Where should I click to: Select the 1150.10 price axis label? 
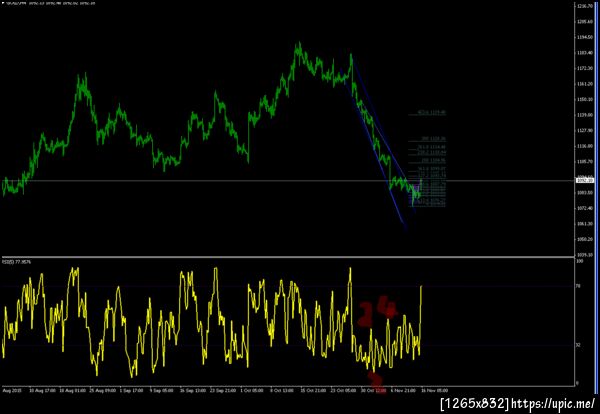(x=584, y=99)
